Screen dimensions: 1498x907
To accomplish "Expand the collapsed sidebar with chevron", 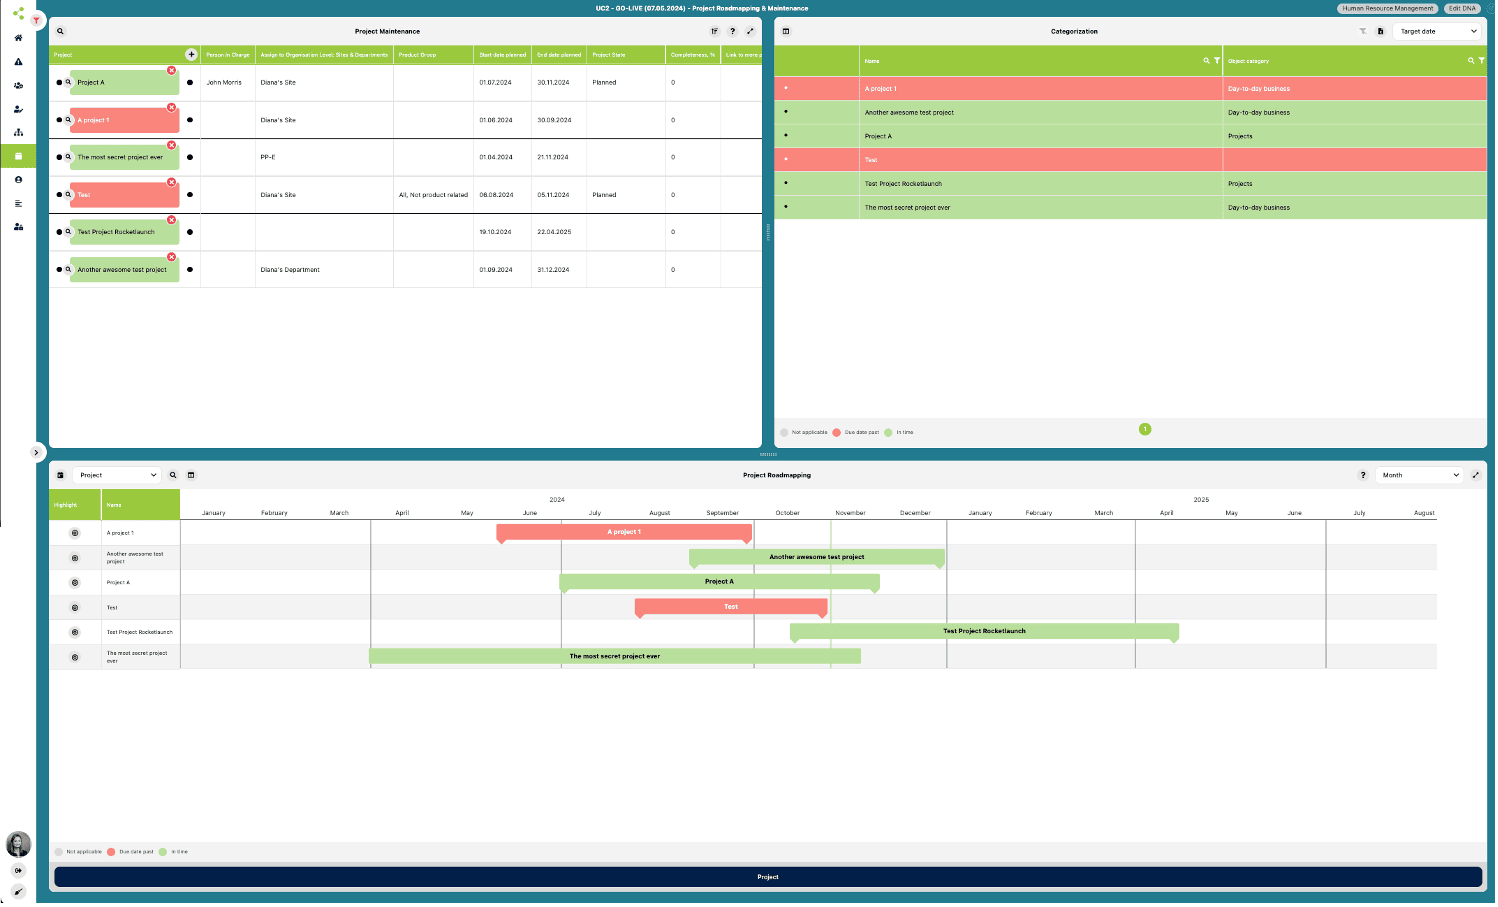I will pyautogui.click(x=36, y=453).
